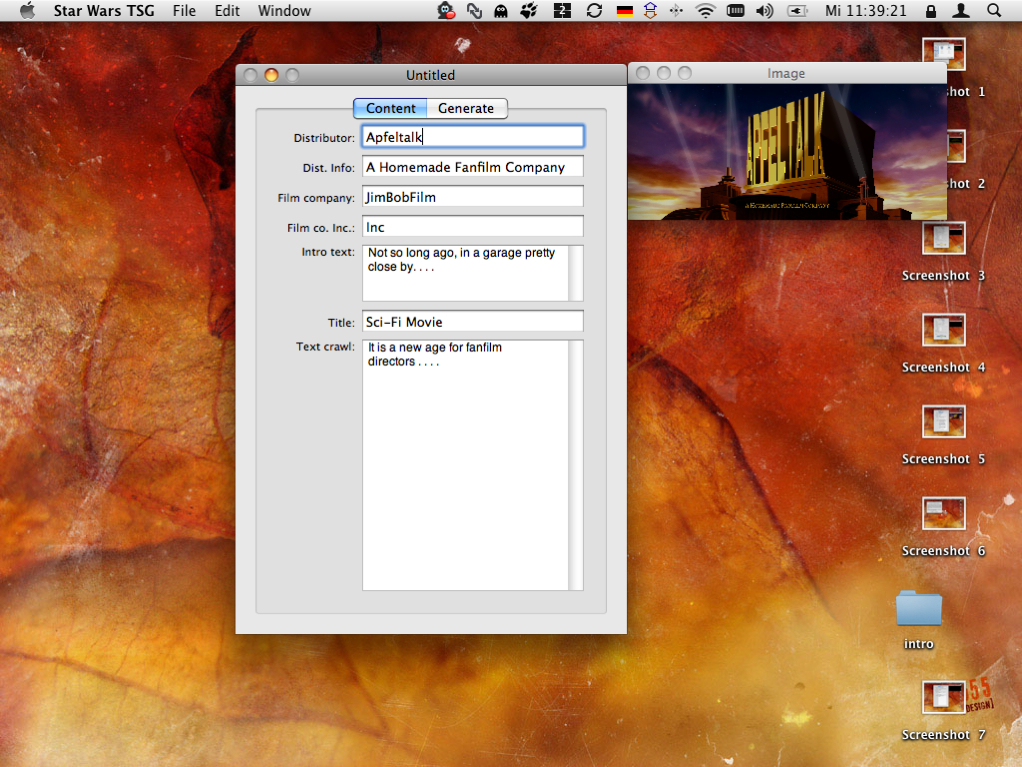Click inside the Text crawl area
1022x767 pixels.
tap(465, 465)
